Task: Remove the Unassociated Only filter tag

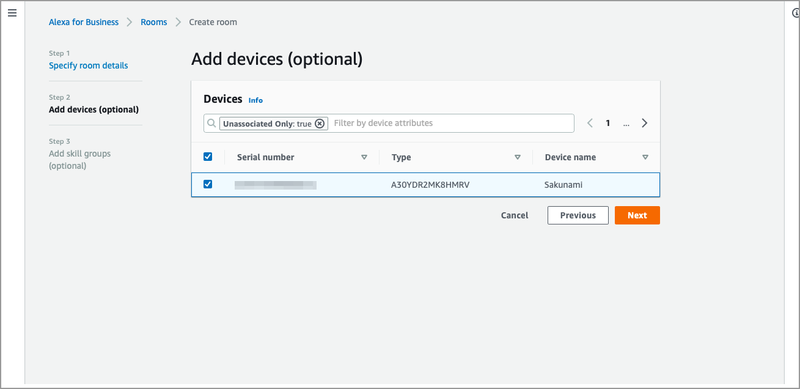Action: [319, 124]
